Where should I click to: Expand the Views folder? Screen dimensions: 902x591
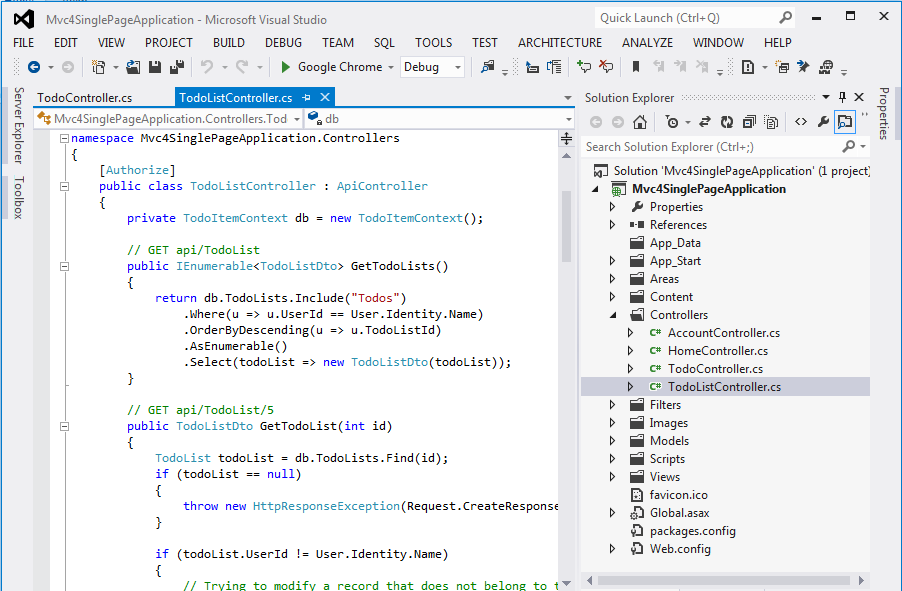pyautogui.click(x=613, y=476)
